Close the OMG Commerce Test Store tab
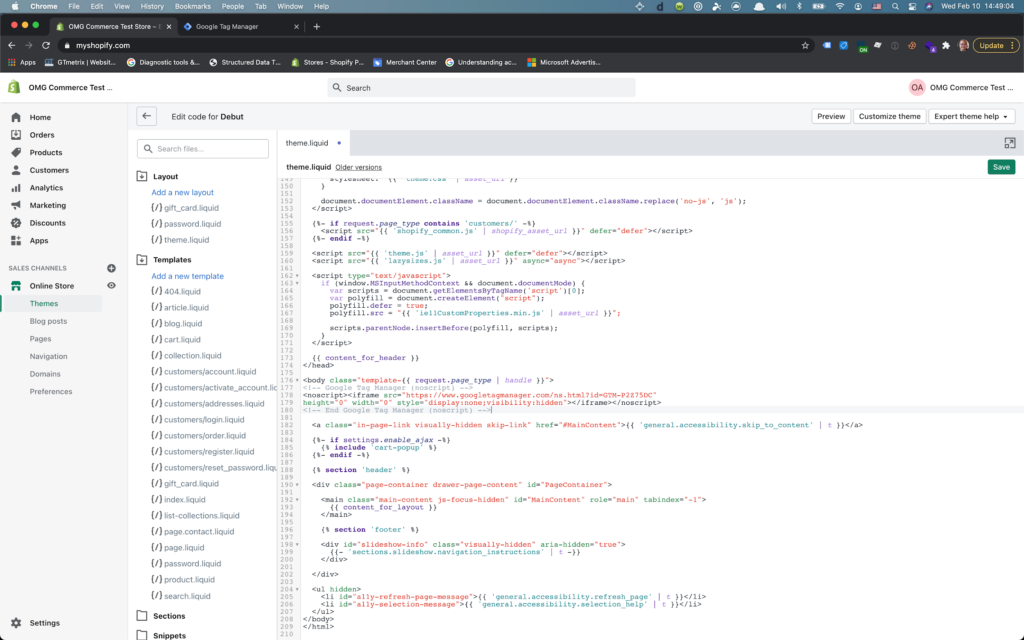 (x=169, y=27)
